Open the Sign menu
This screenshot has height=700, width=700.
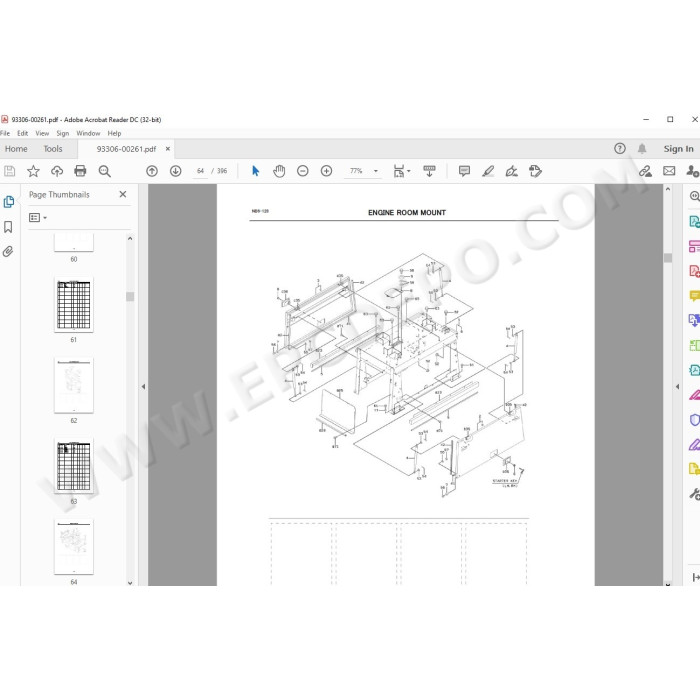[62, 133]
